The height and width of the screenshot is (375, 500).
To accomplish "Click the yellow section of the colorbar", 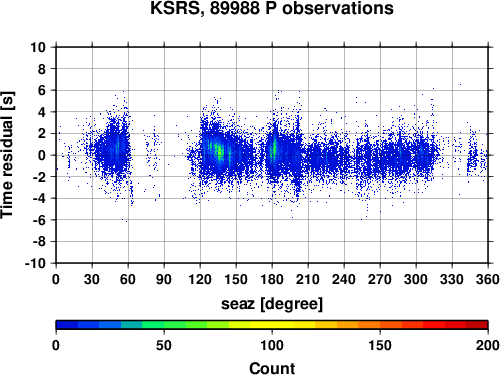I will click(x=272, y=325).
